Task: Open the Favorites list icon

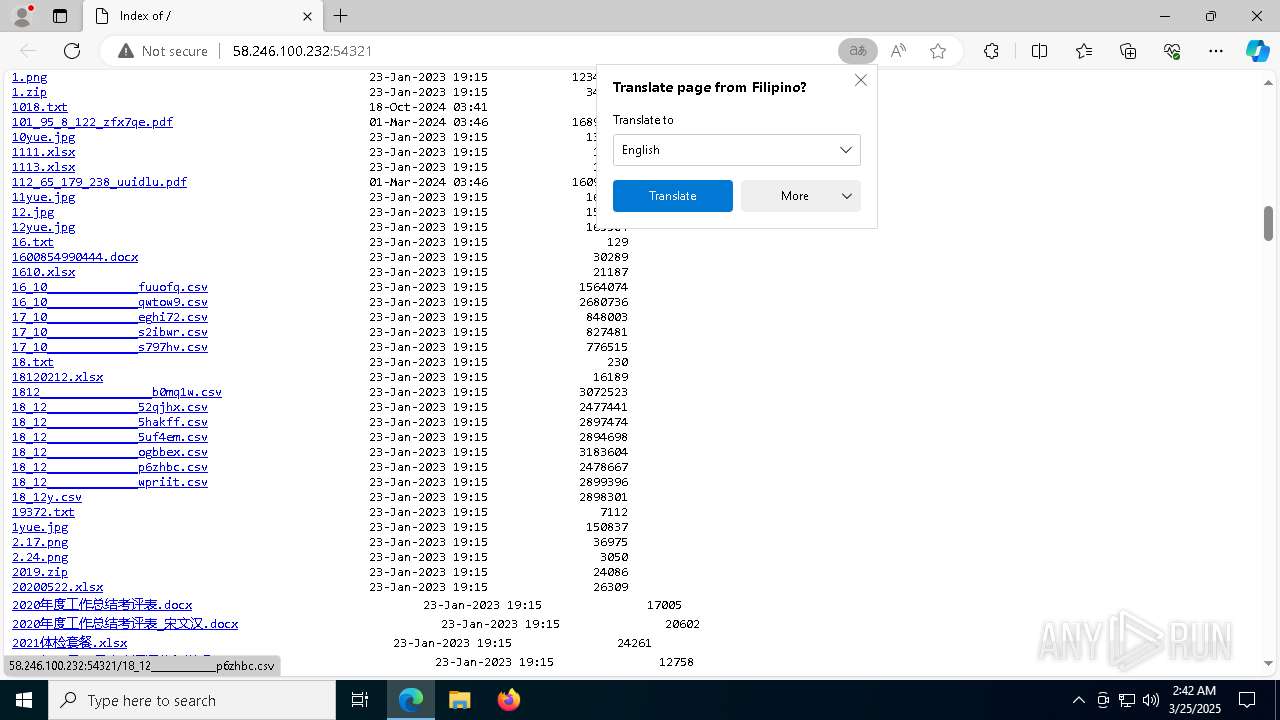Action: coord(1084,51)
